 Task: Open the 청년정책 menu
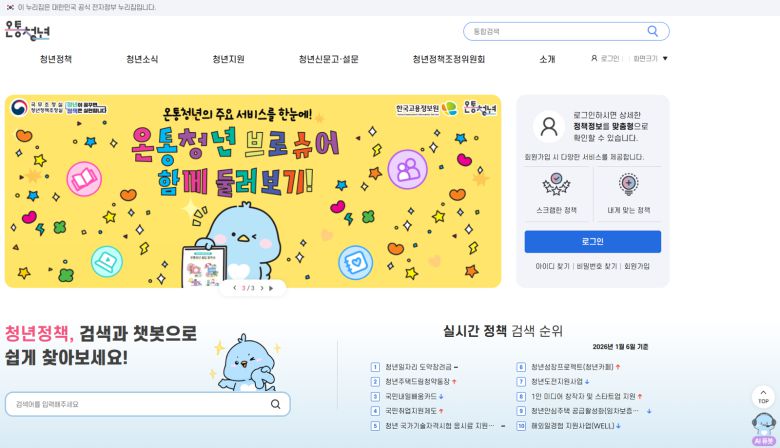pyautogui.click(x=56, y=59)
